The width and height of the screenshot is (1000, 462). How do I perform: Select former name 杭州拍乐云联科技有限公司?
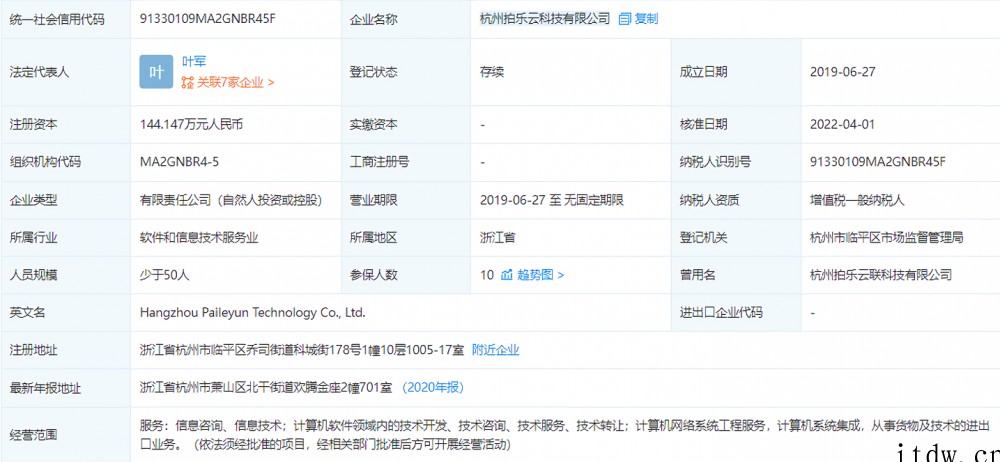[881, 275]
